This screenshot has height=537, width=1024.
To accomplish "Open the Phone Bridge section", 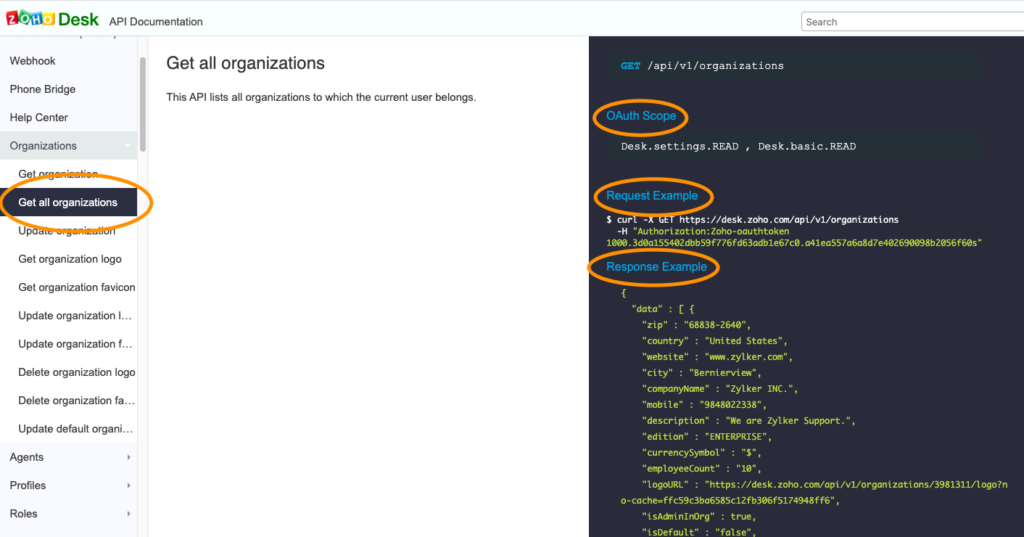I will [42, 89].
